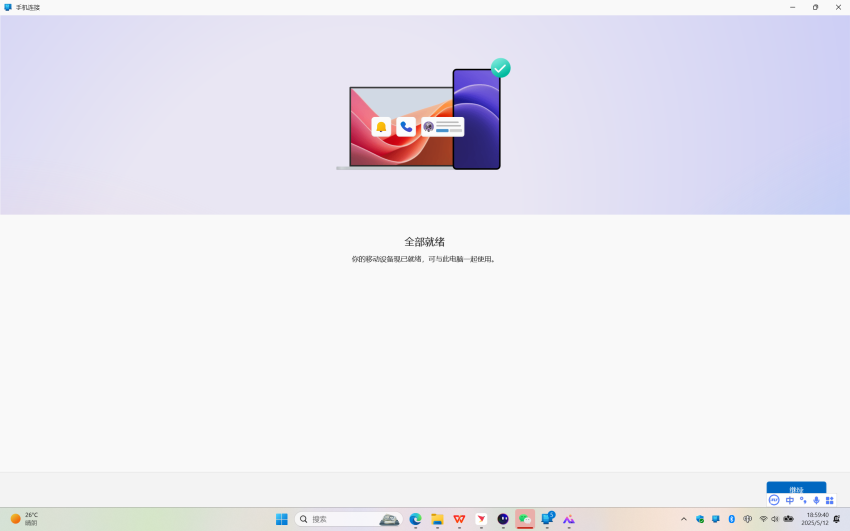Open the clock and date 18:59:40 flyout
This screenshot has width=850, height=531.
tap(815, 519)
